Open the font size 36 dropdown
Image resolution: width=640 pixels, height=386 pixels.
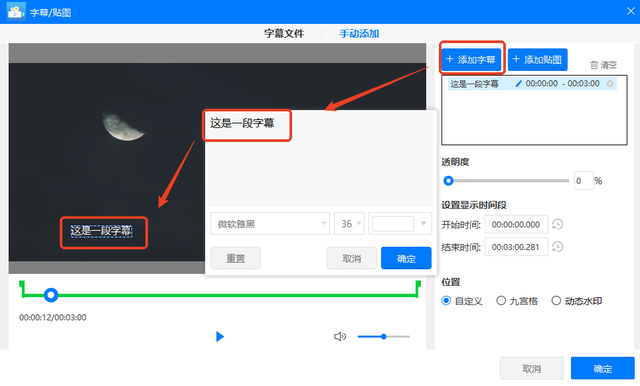[x=349, y=224]
